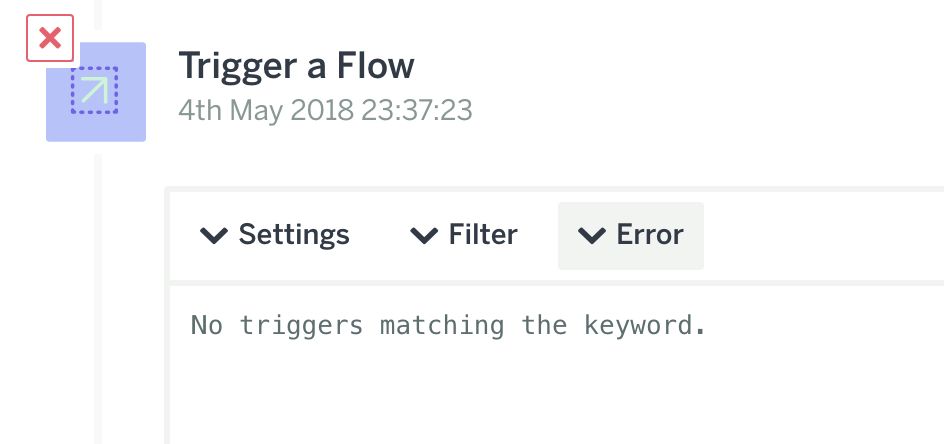
Task: Open the highlighted Error tab
Action: coord(631,236)
